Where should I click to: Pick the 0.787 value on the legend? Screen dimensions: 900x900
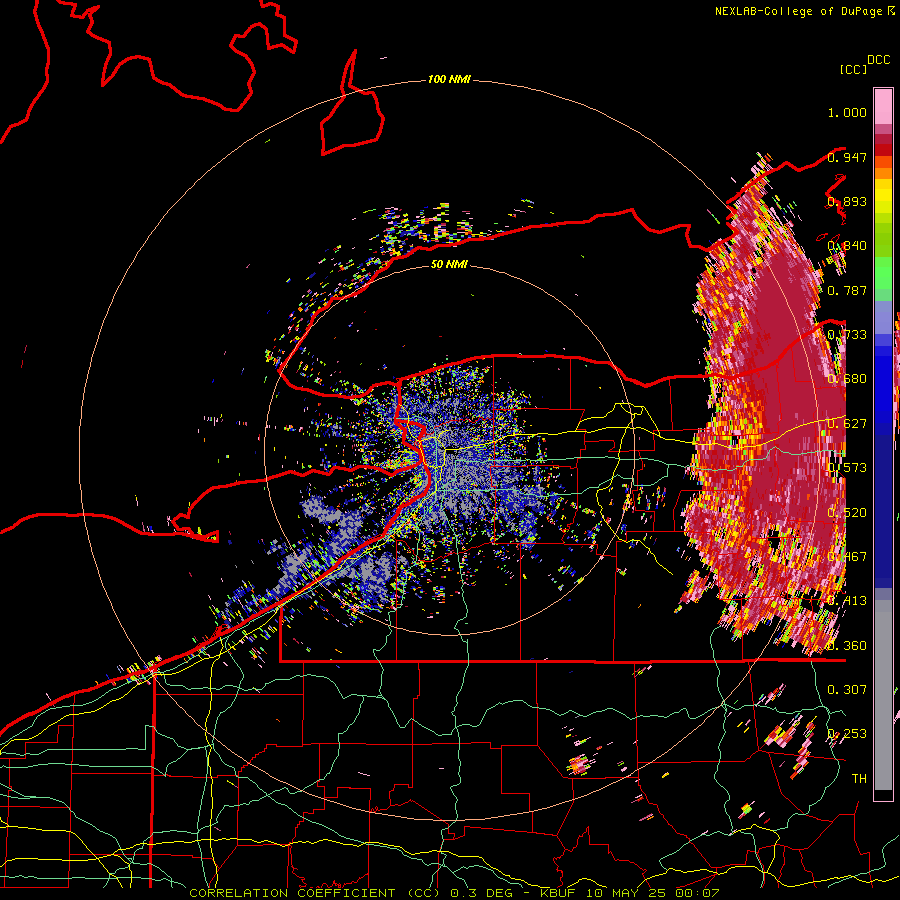(x=847, y=290)
